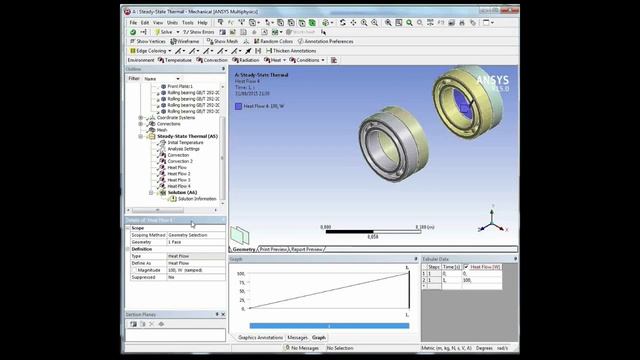The width and height of the screenshot is (640, 360).
Task: Select Solution Information in the tree
Action: [x=197, y=199]
